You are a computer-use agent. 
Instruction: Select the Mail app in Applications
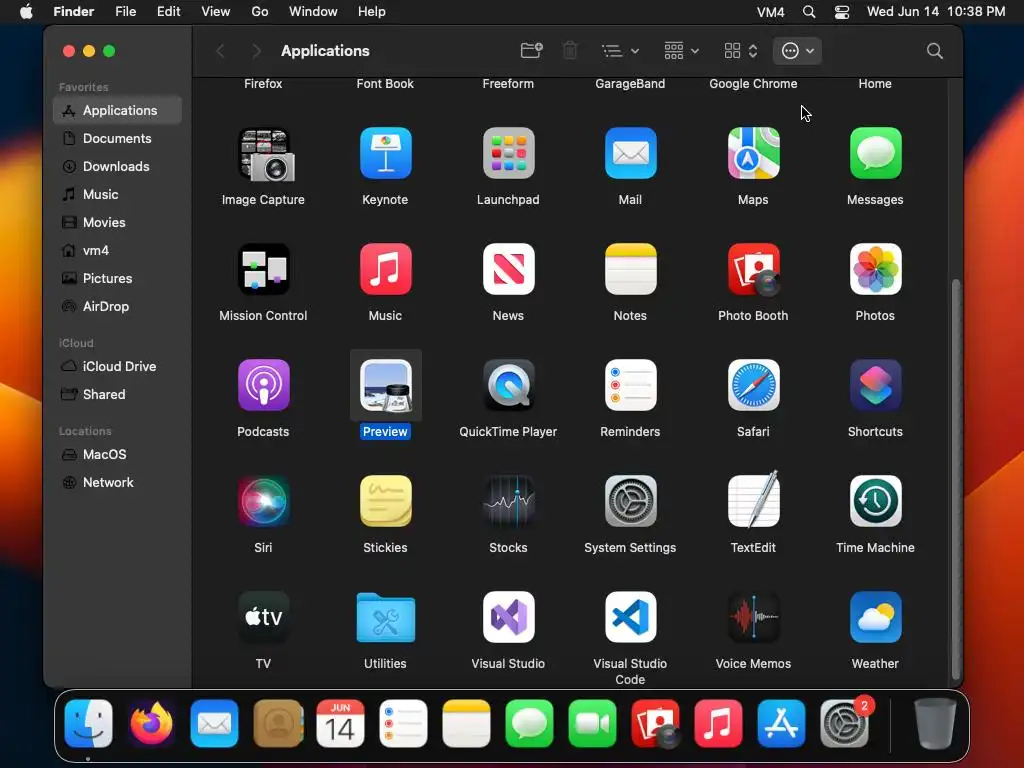click(630, 153)
